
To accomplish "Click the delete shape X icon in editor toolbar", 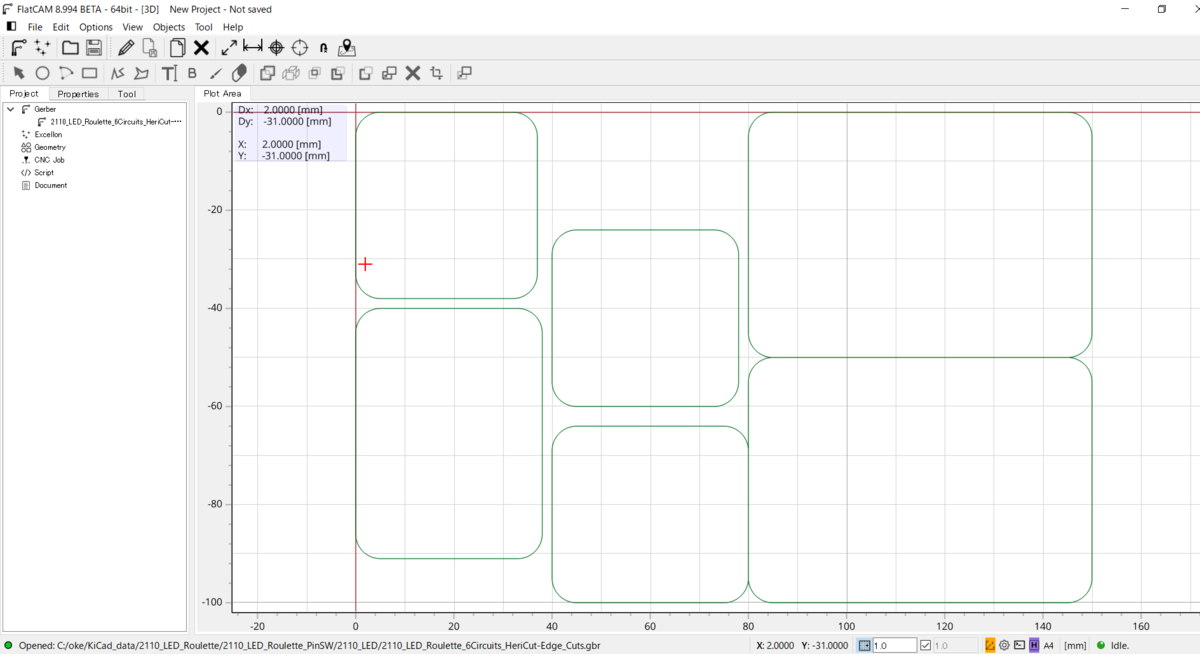I will (413, 73).
